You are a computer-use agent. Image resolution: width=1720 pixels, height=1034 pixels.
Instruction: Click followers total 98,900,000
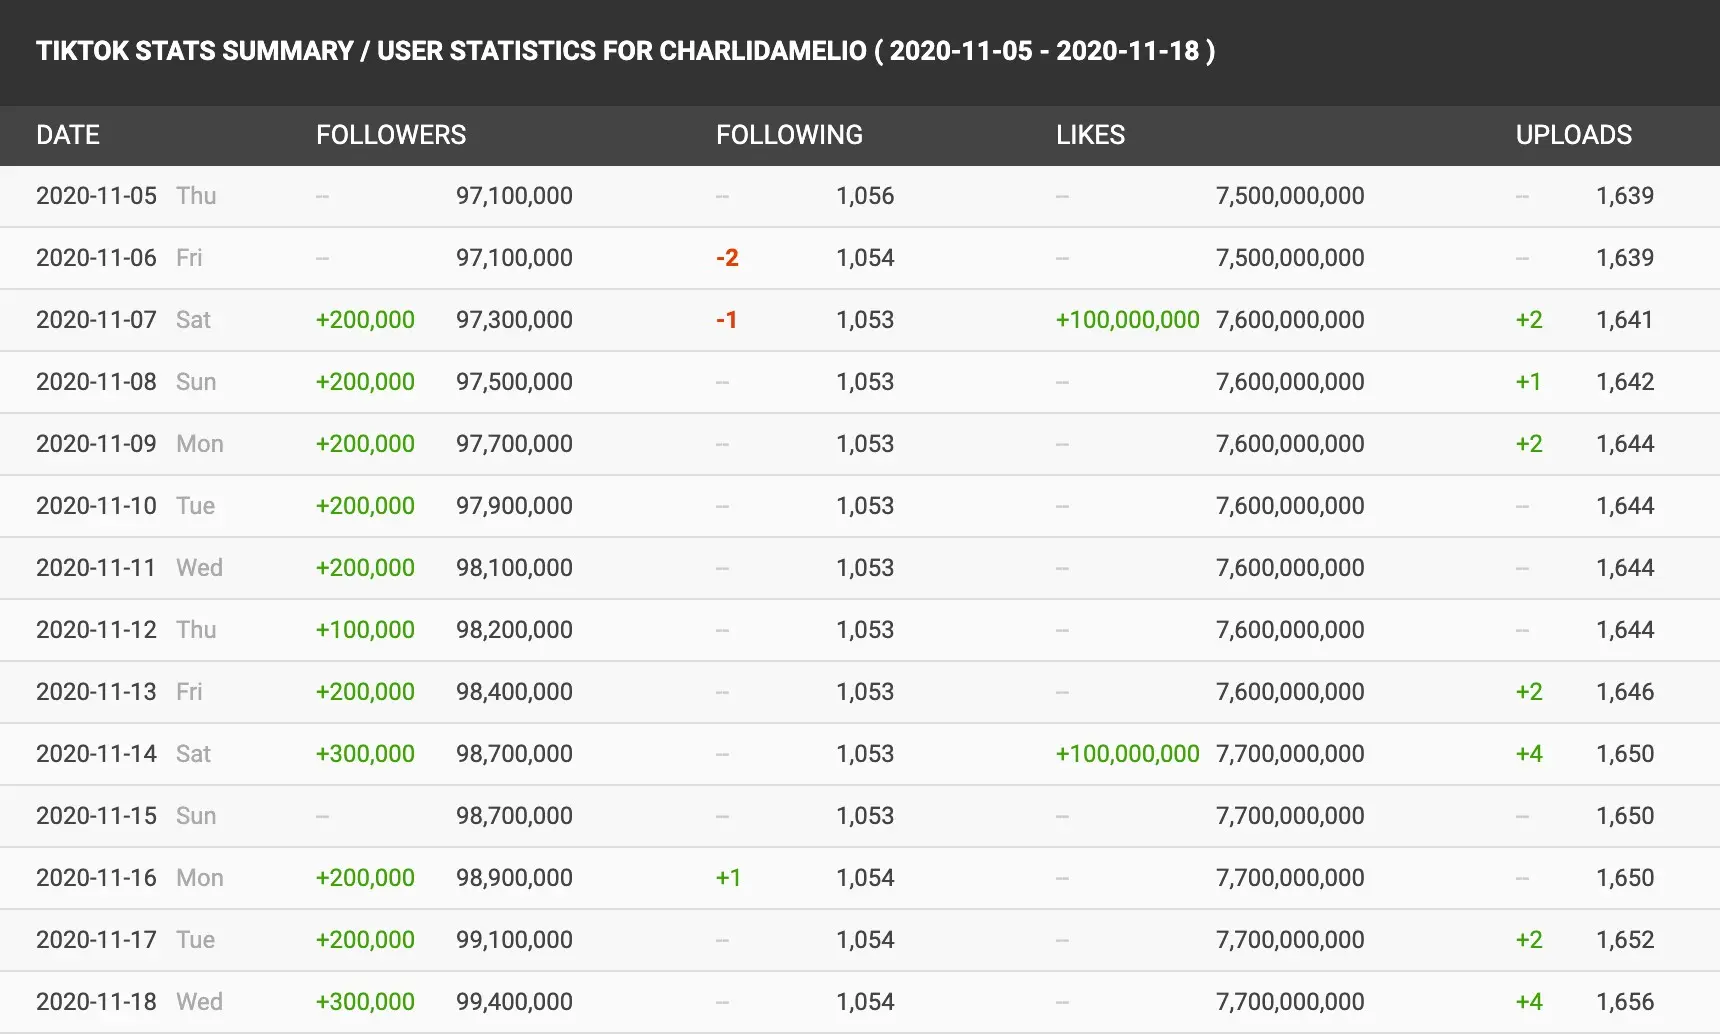pos(514,878)
